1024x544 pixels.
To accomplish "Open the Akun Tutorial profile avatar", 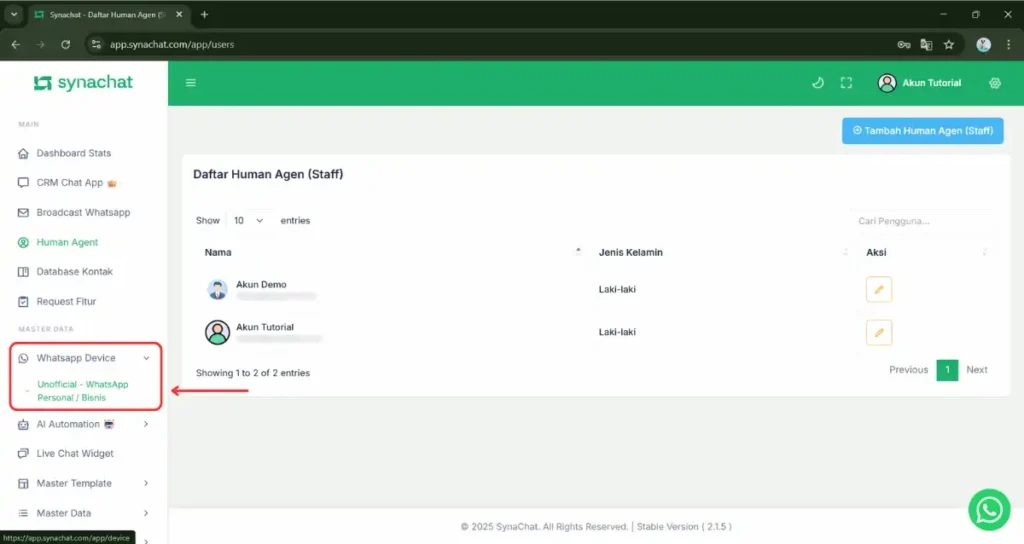I will click(887, 83).
